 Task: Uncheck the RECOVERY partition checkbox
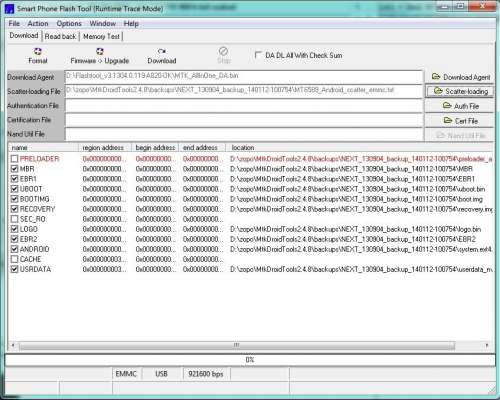[14, 209]
